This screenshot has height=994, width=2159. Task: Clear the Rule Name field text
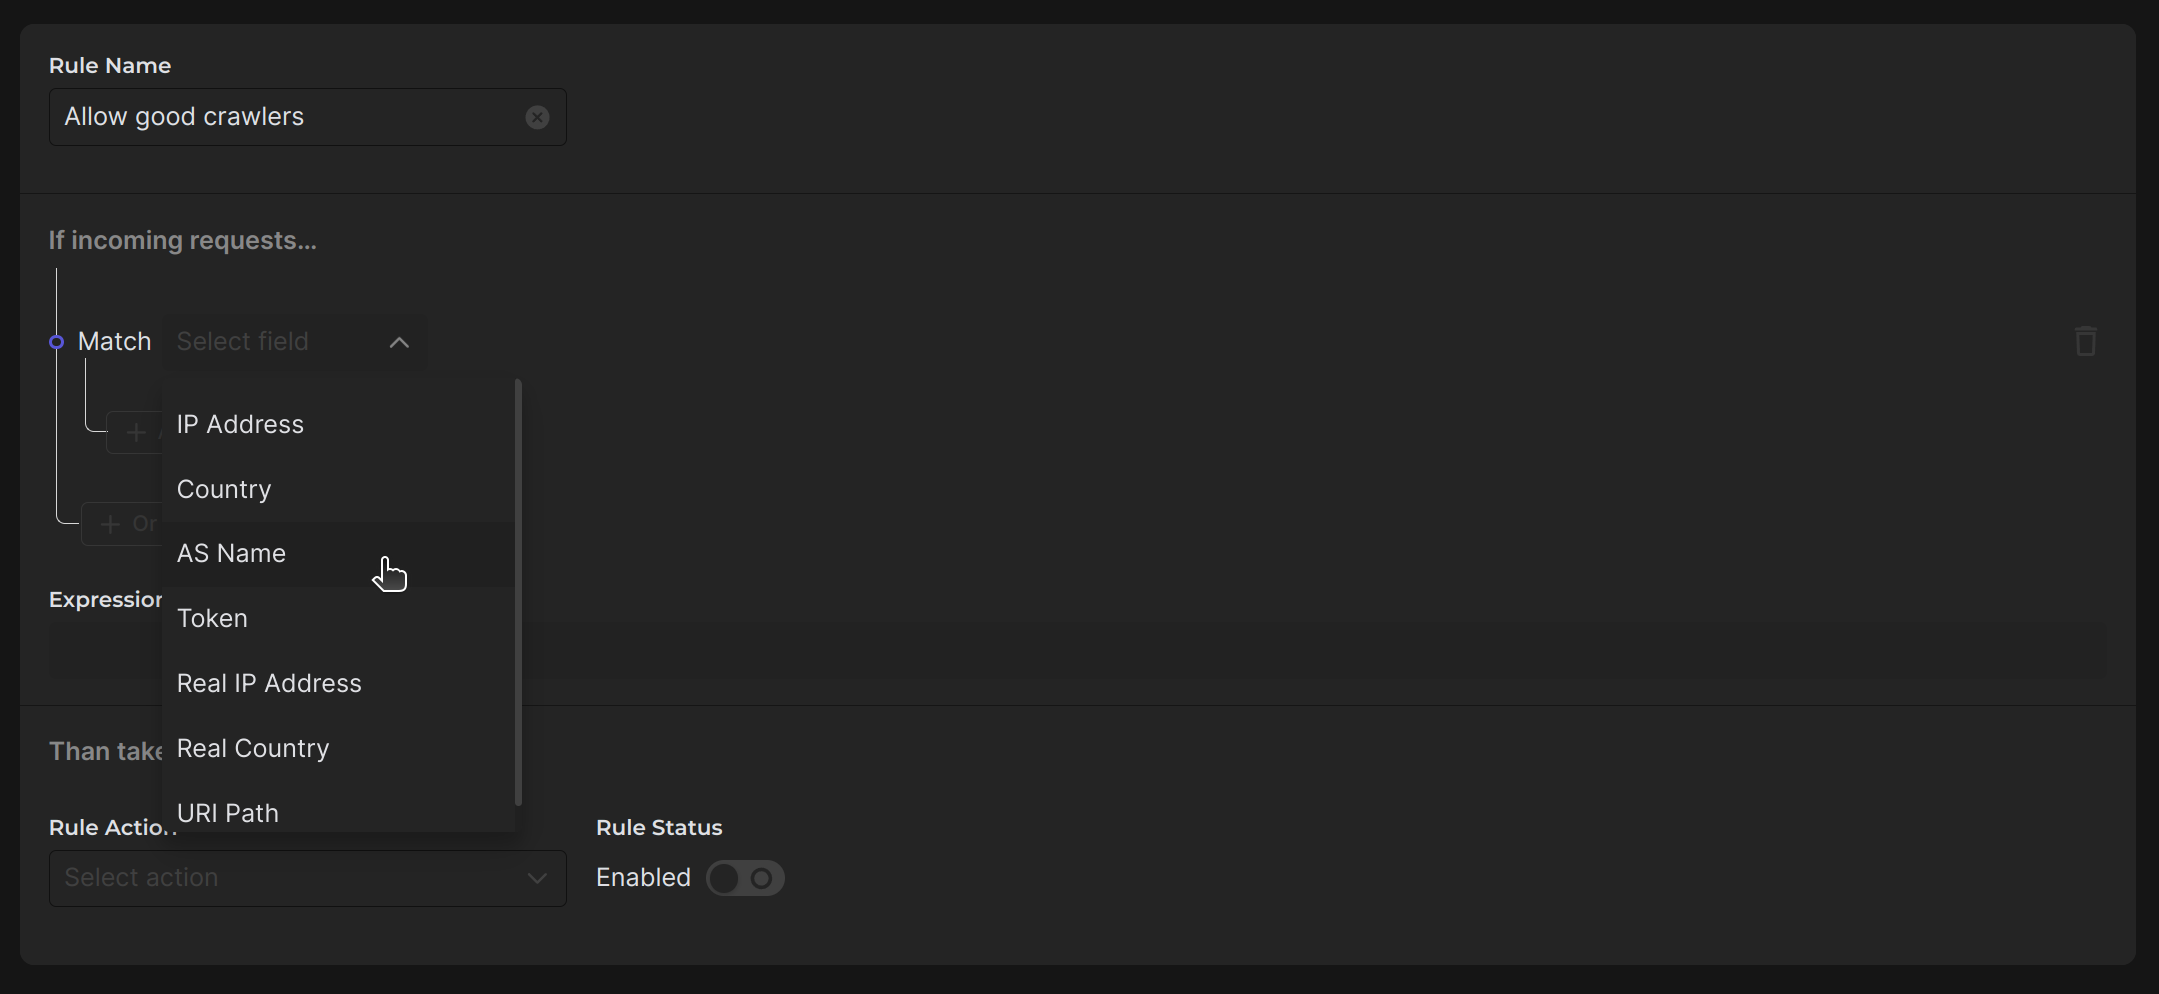tap(537, 118)
